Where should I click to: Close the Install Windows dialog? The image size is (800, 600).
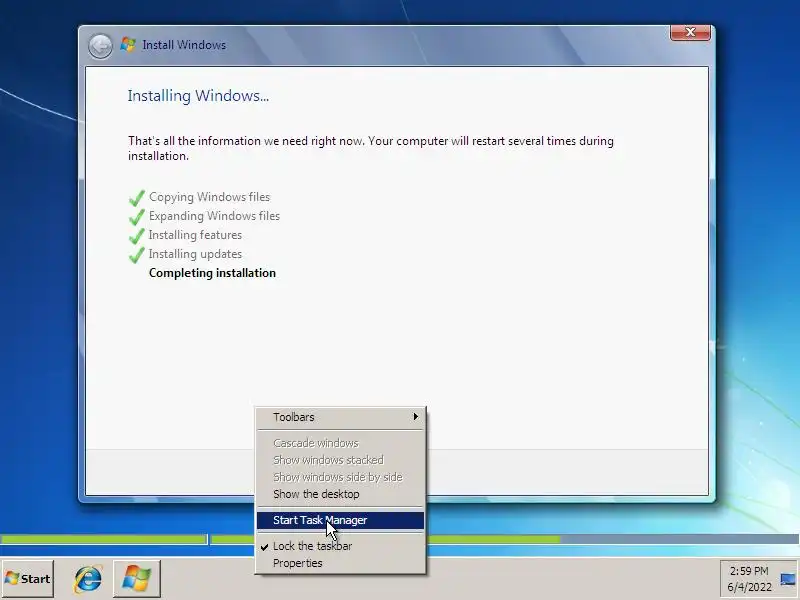point(690,32)
